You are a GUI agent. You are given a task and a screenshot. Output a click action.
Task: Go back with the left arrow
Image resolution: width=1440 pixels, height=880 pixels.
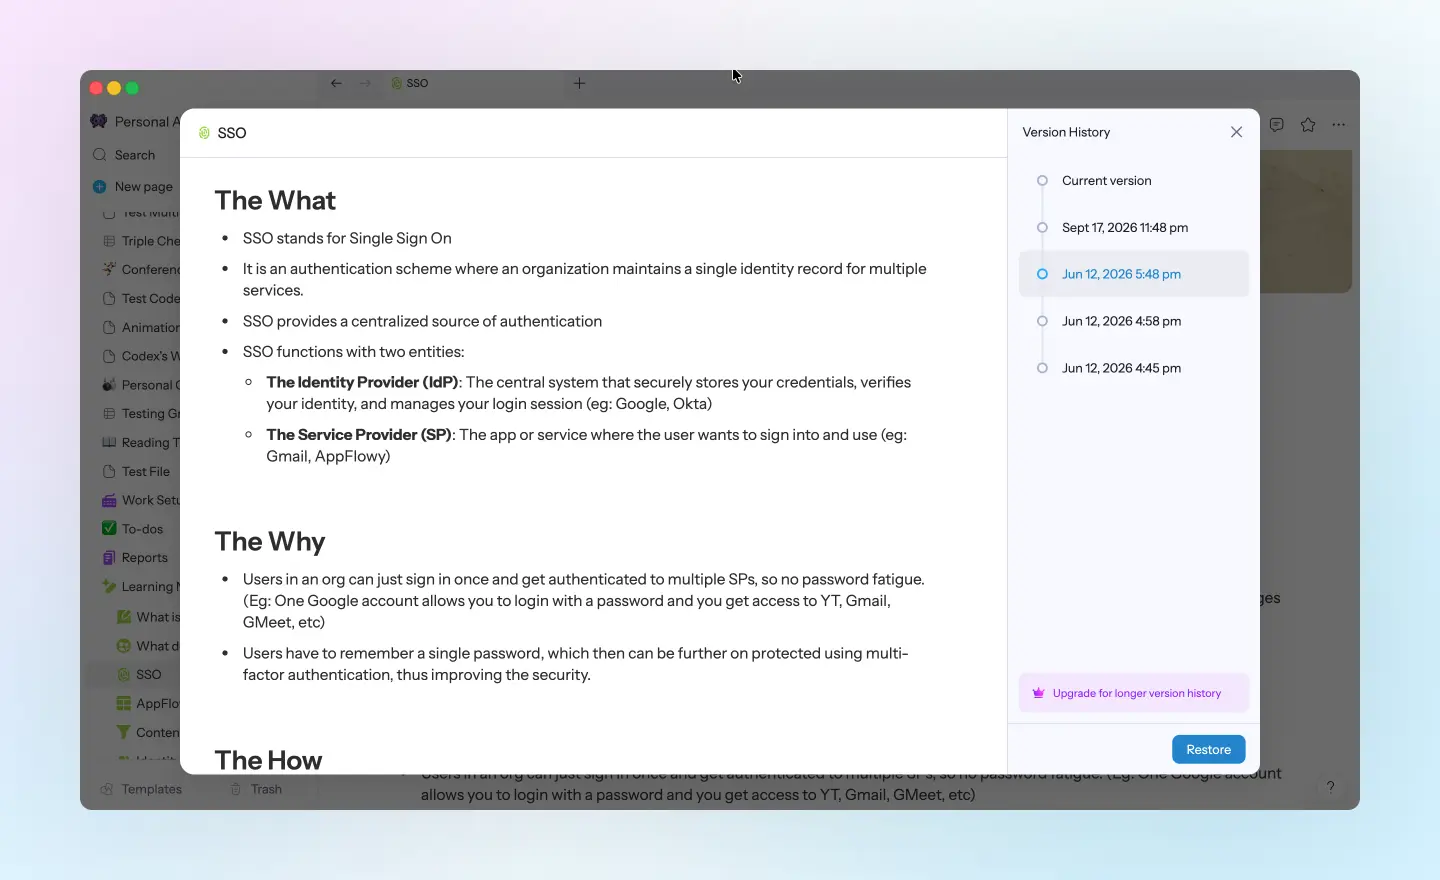[x=337, y=84]
